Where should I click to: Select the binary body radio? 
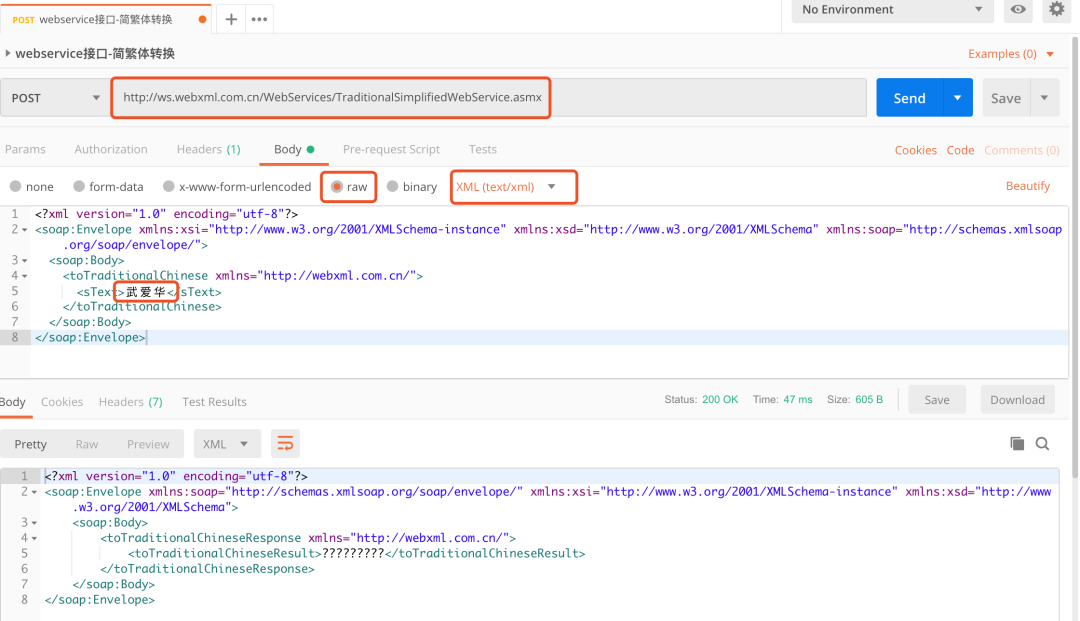coord(393,187)
